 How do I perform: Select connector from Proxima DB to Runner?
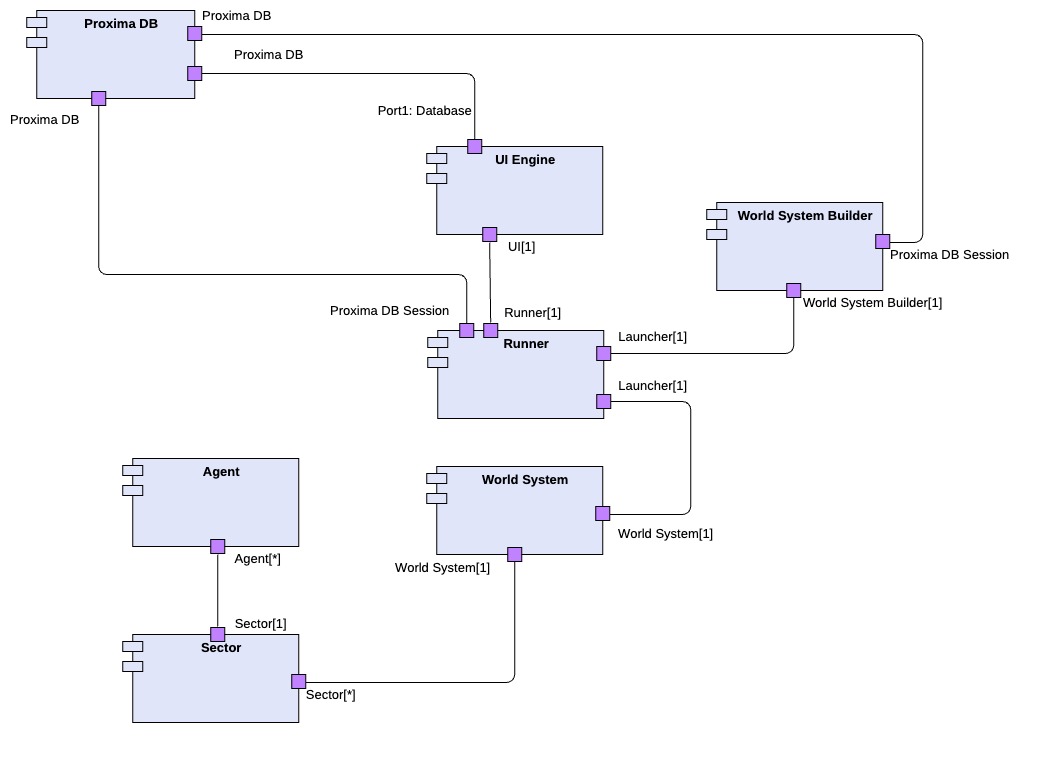point(281,274)
